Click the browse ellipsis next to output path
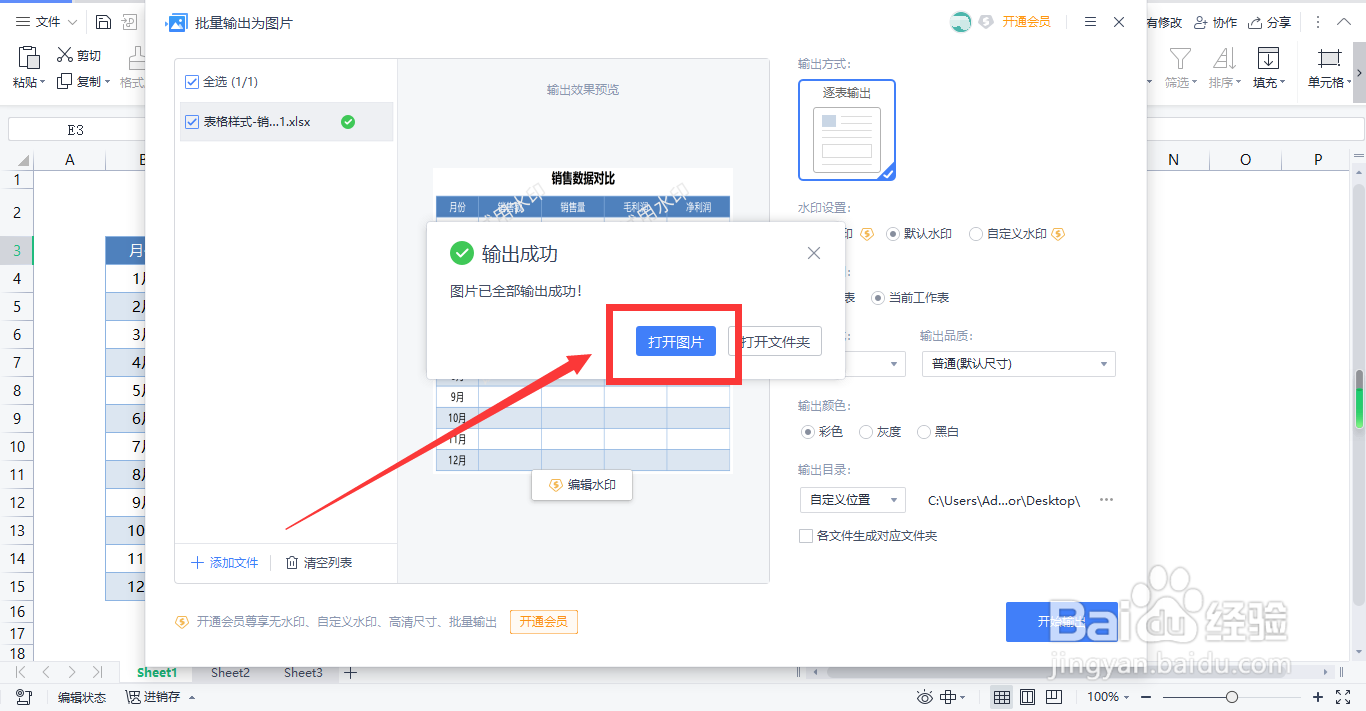 pyautogui.click(x=1105, y=500)
